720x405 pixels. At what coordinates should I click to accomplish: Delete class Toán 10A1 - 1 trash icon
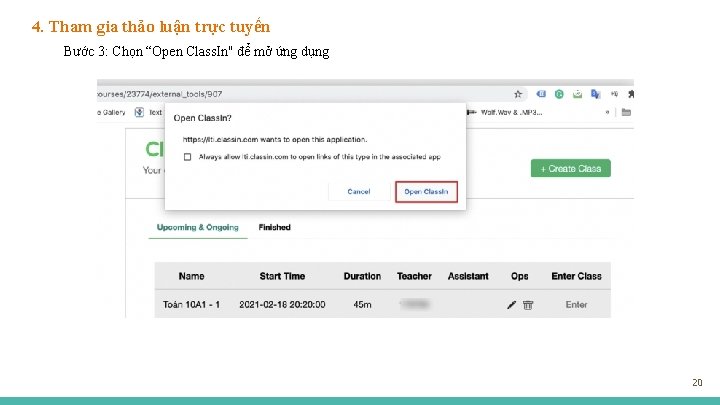(528, 305)
